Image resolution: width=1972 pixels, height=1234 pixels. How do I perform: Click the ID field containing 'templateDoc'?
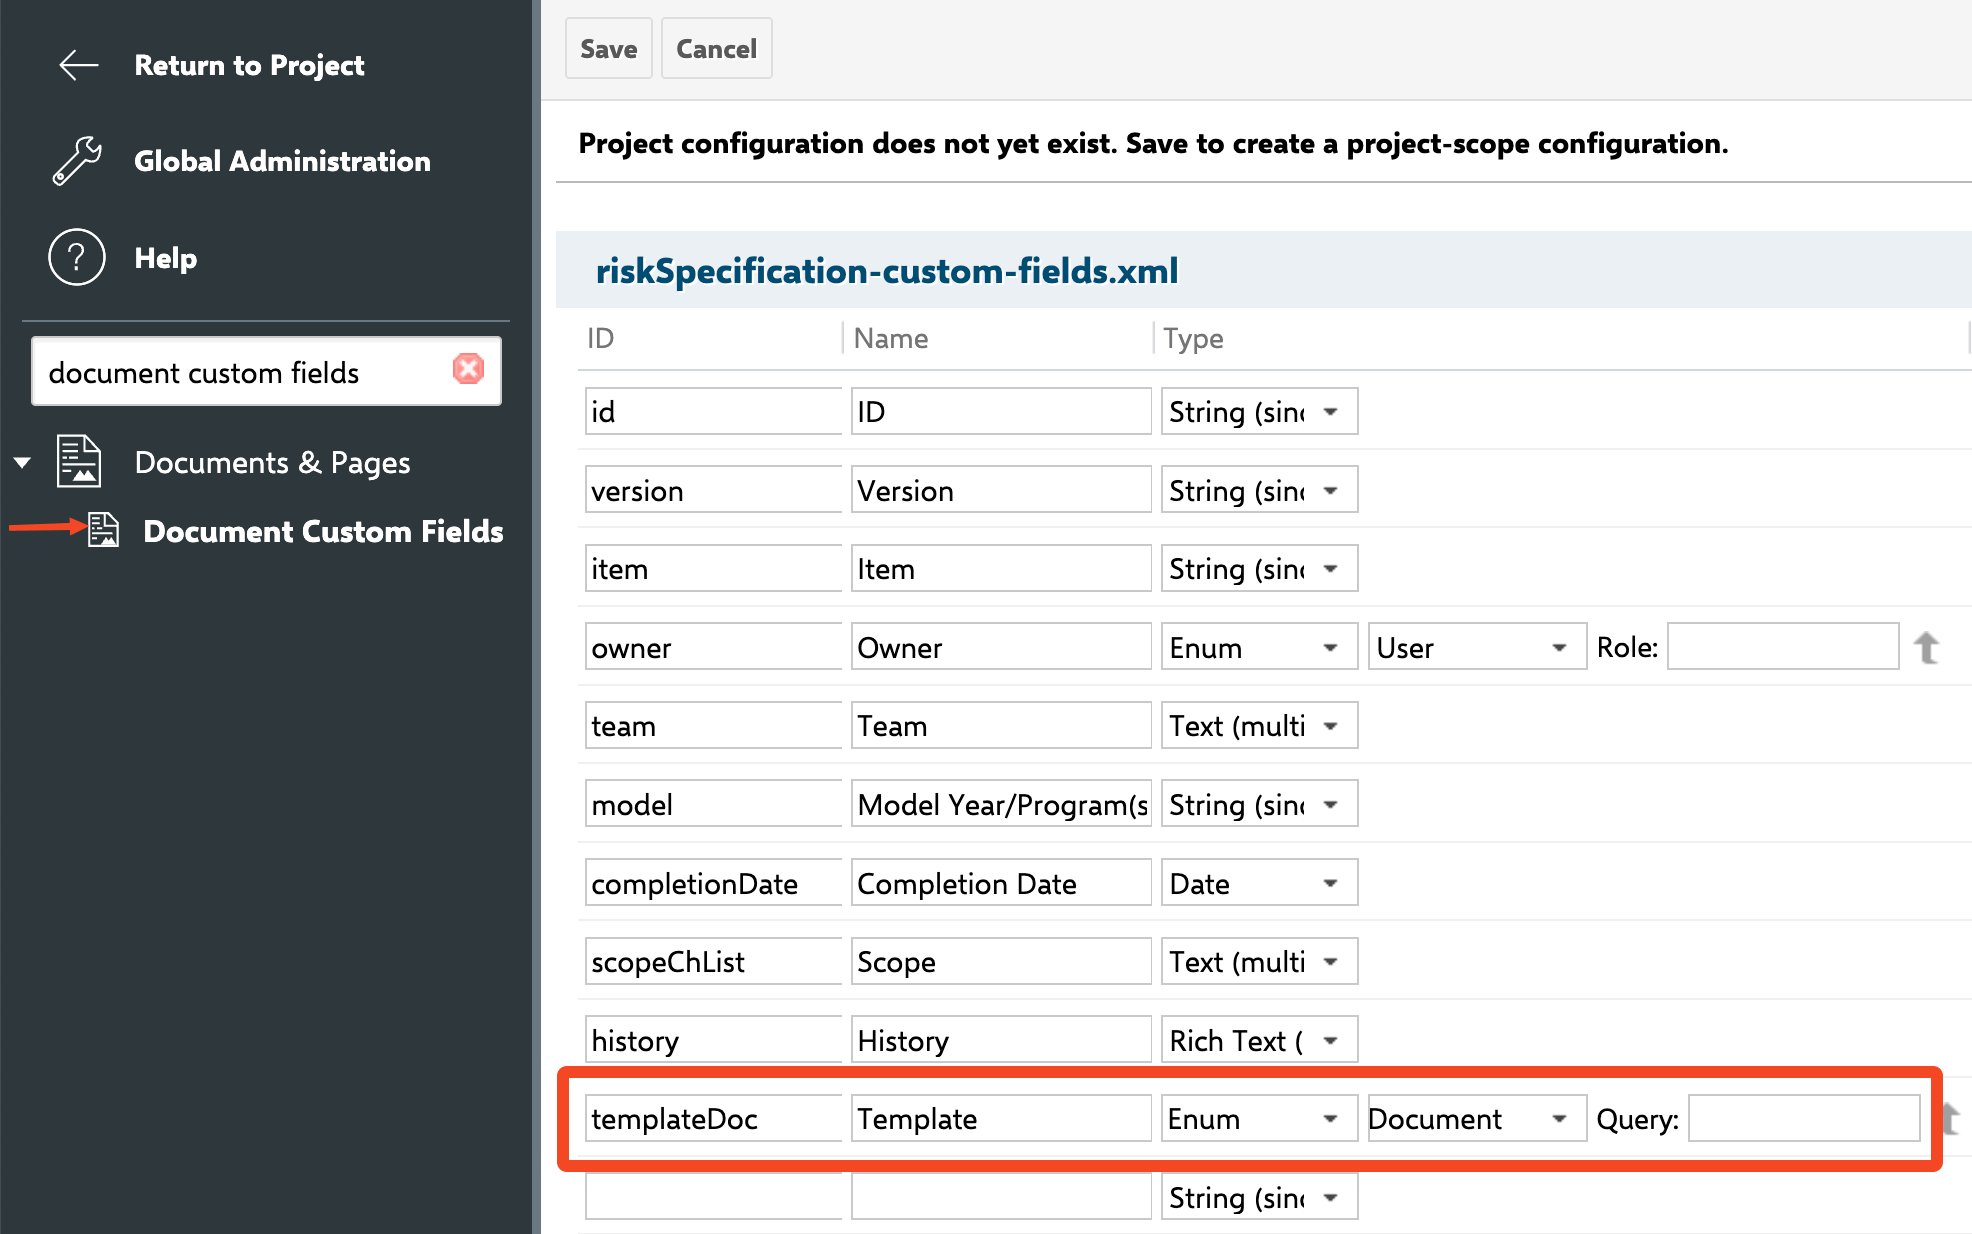713,1118
